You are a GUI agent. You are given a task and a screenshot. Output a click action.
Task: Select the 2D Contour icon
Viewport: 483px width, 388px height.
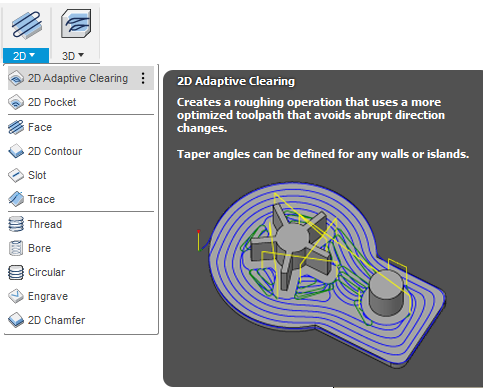pos(16,151)
